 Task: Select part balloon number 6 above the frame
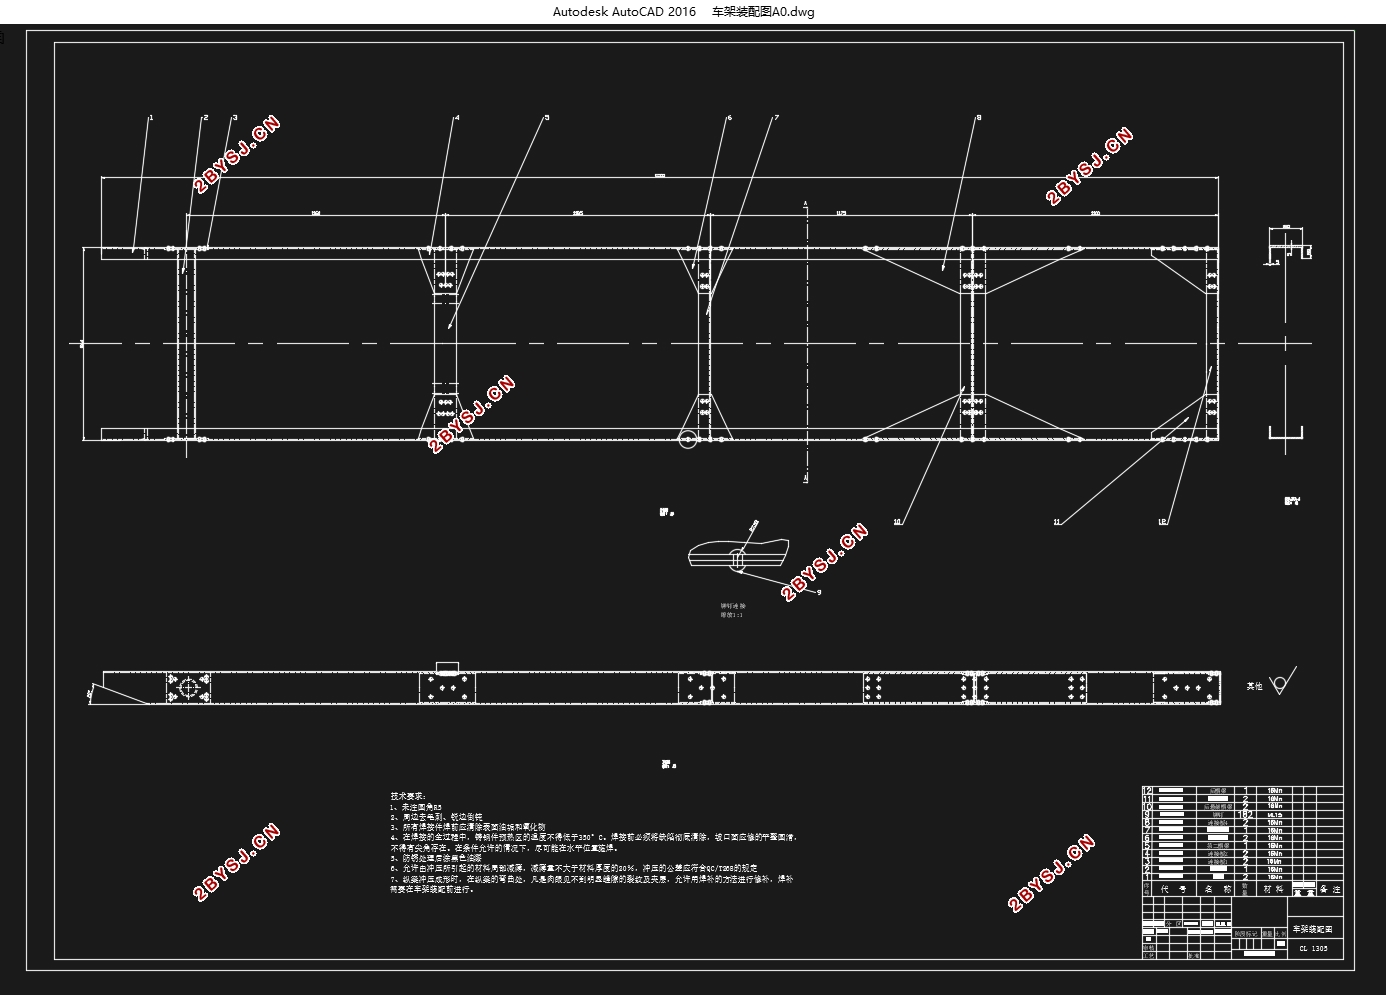[x=729, y=118]
